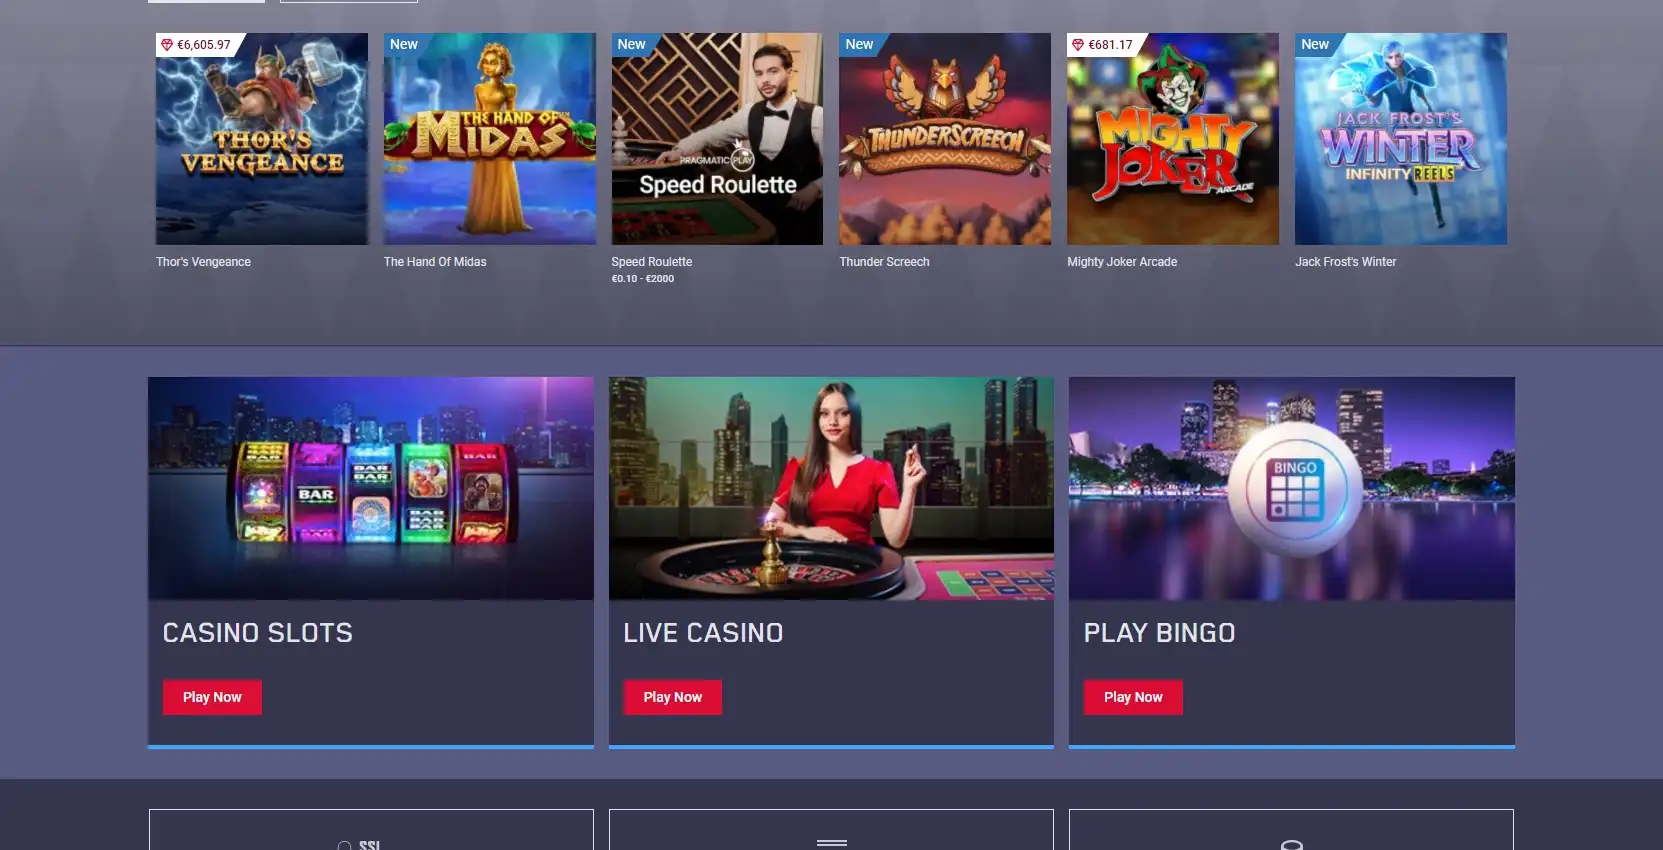The height and width of the screenshot is (850, 1663).
Task: Click New badge on Thunder Screech
Action: coord(859,45)
